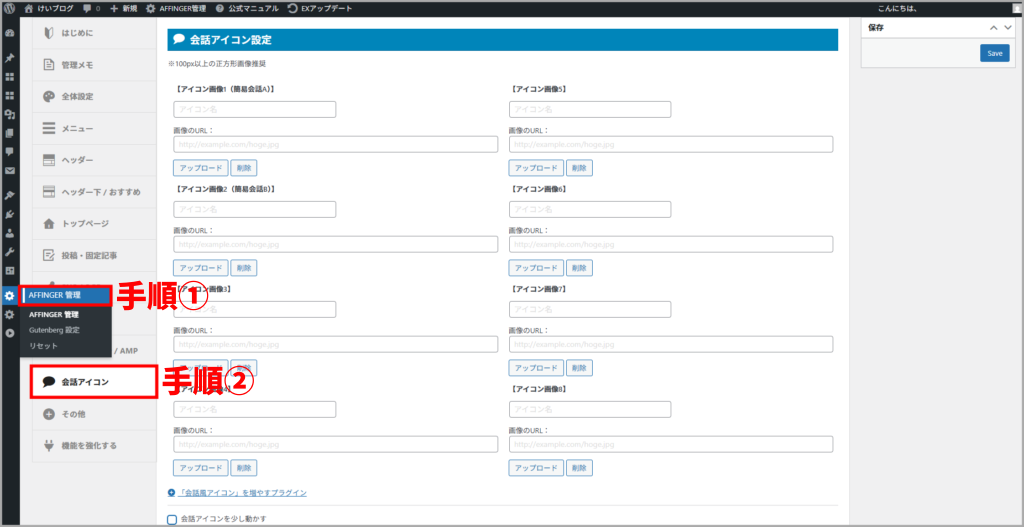Screen dimensions: 1024x527
Task: Click the 画像のURL field for アイコン画像5
Action: click(x=670, y=145)
